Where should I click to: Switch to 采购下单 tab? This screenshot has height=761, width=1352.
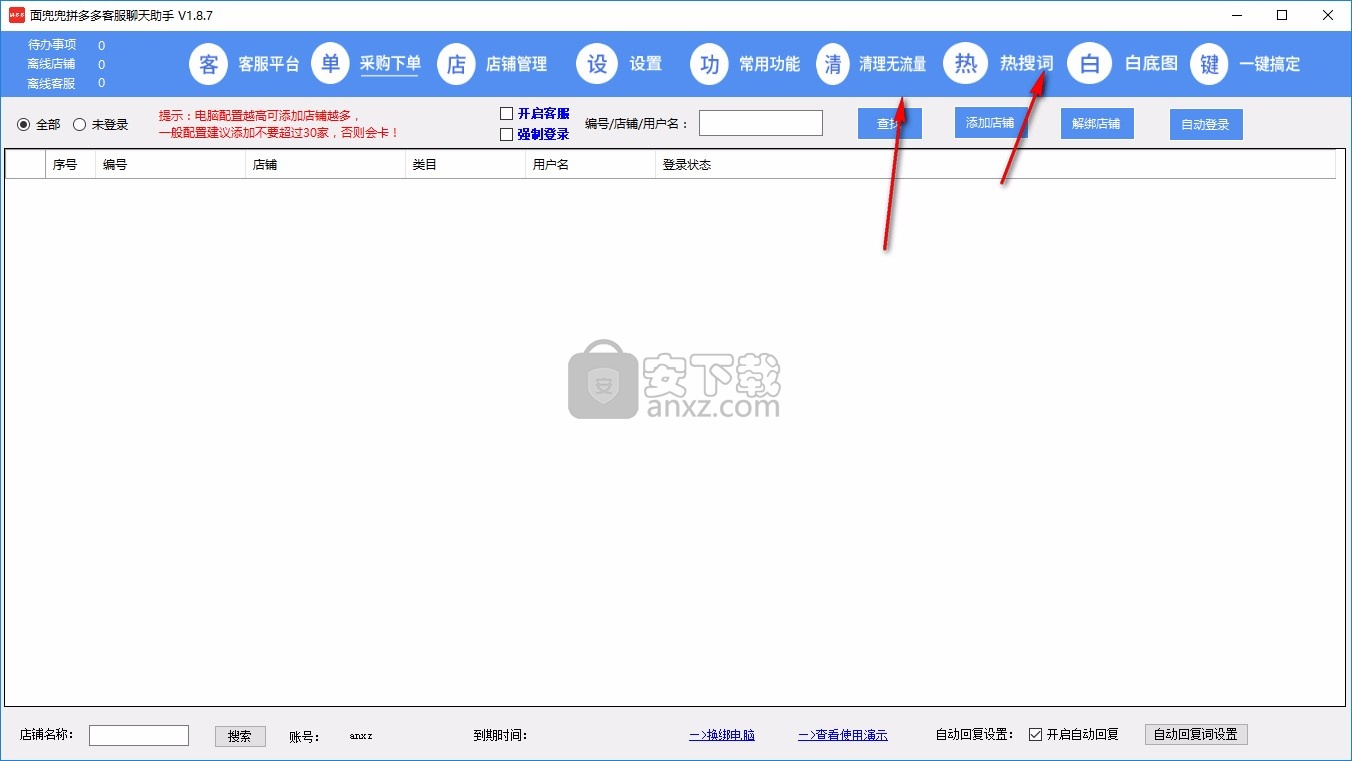[391, 64]
